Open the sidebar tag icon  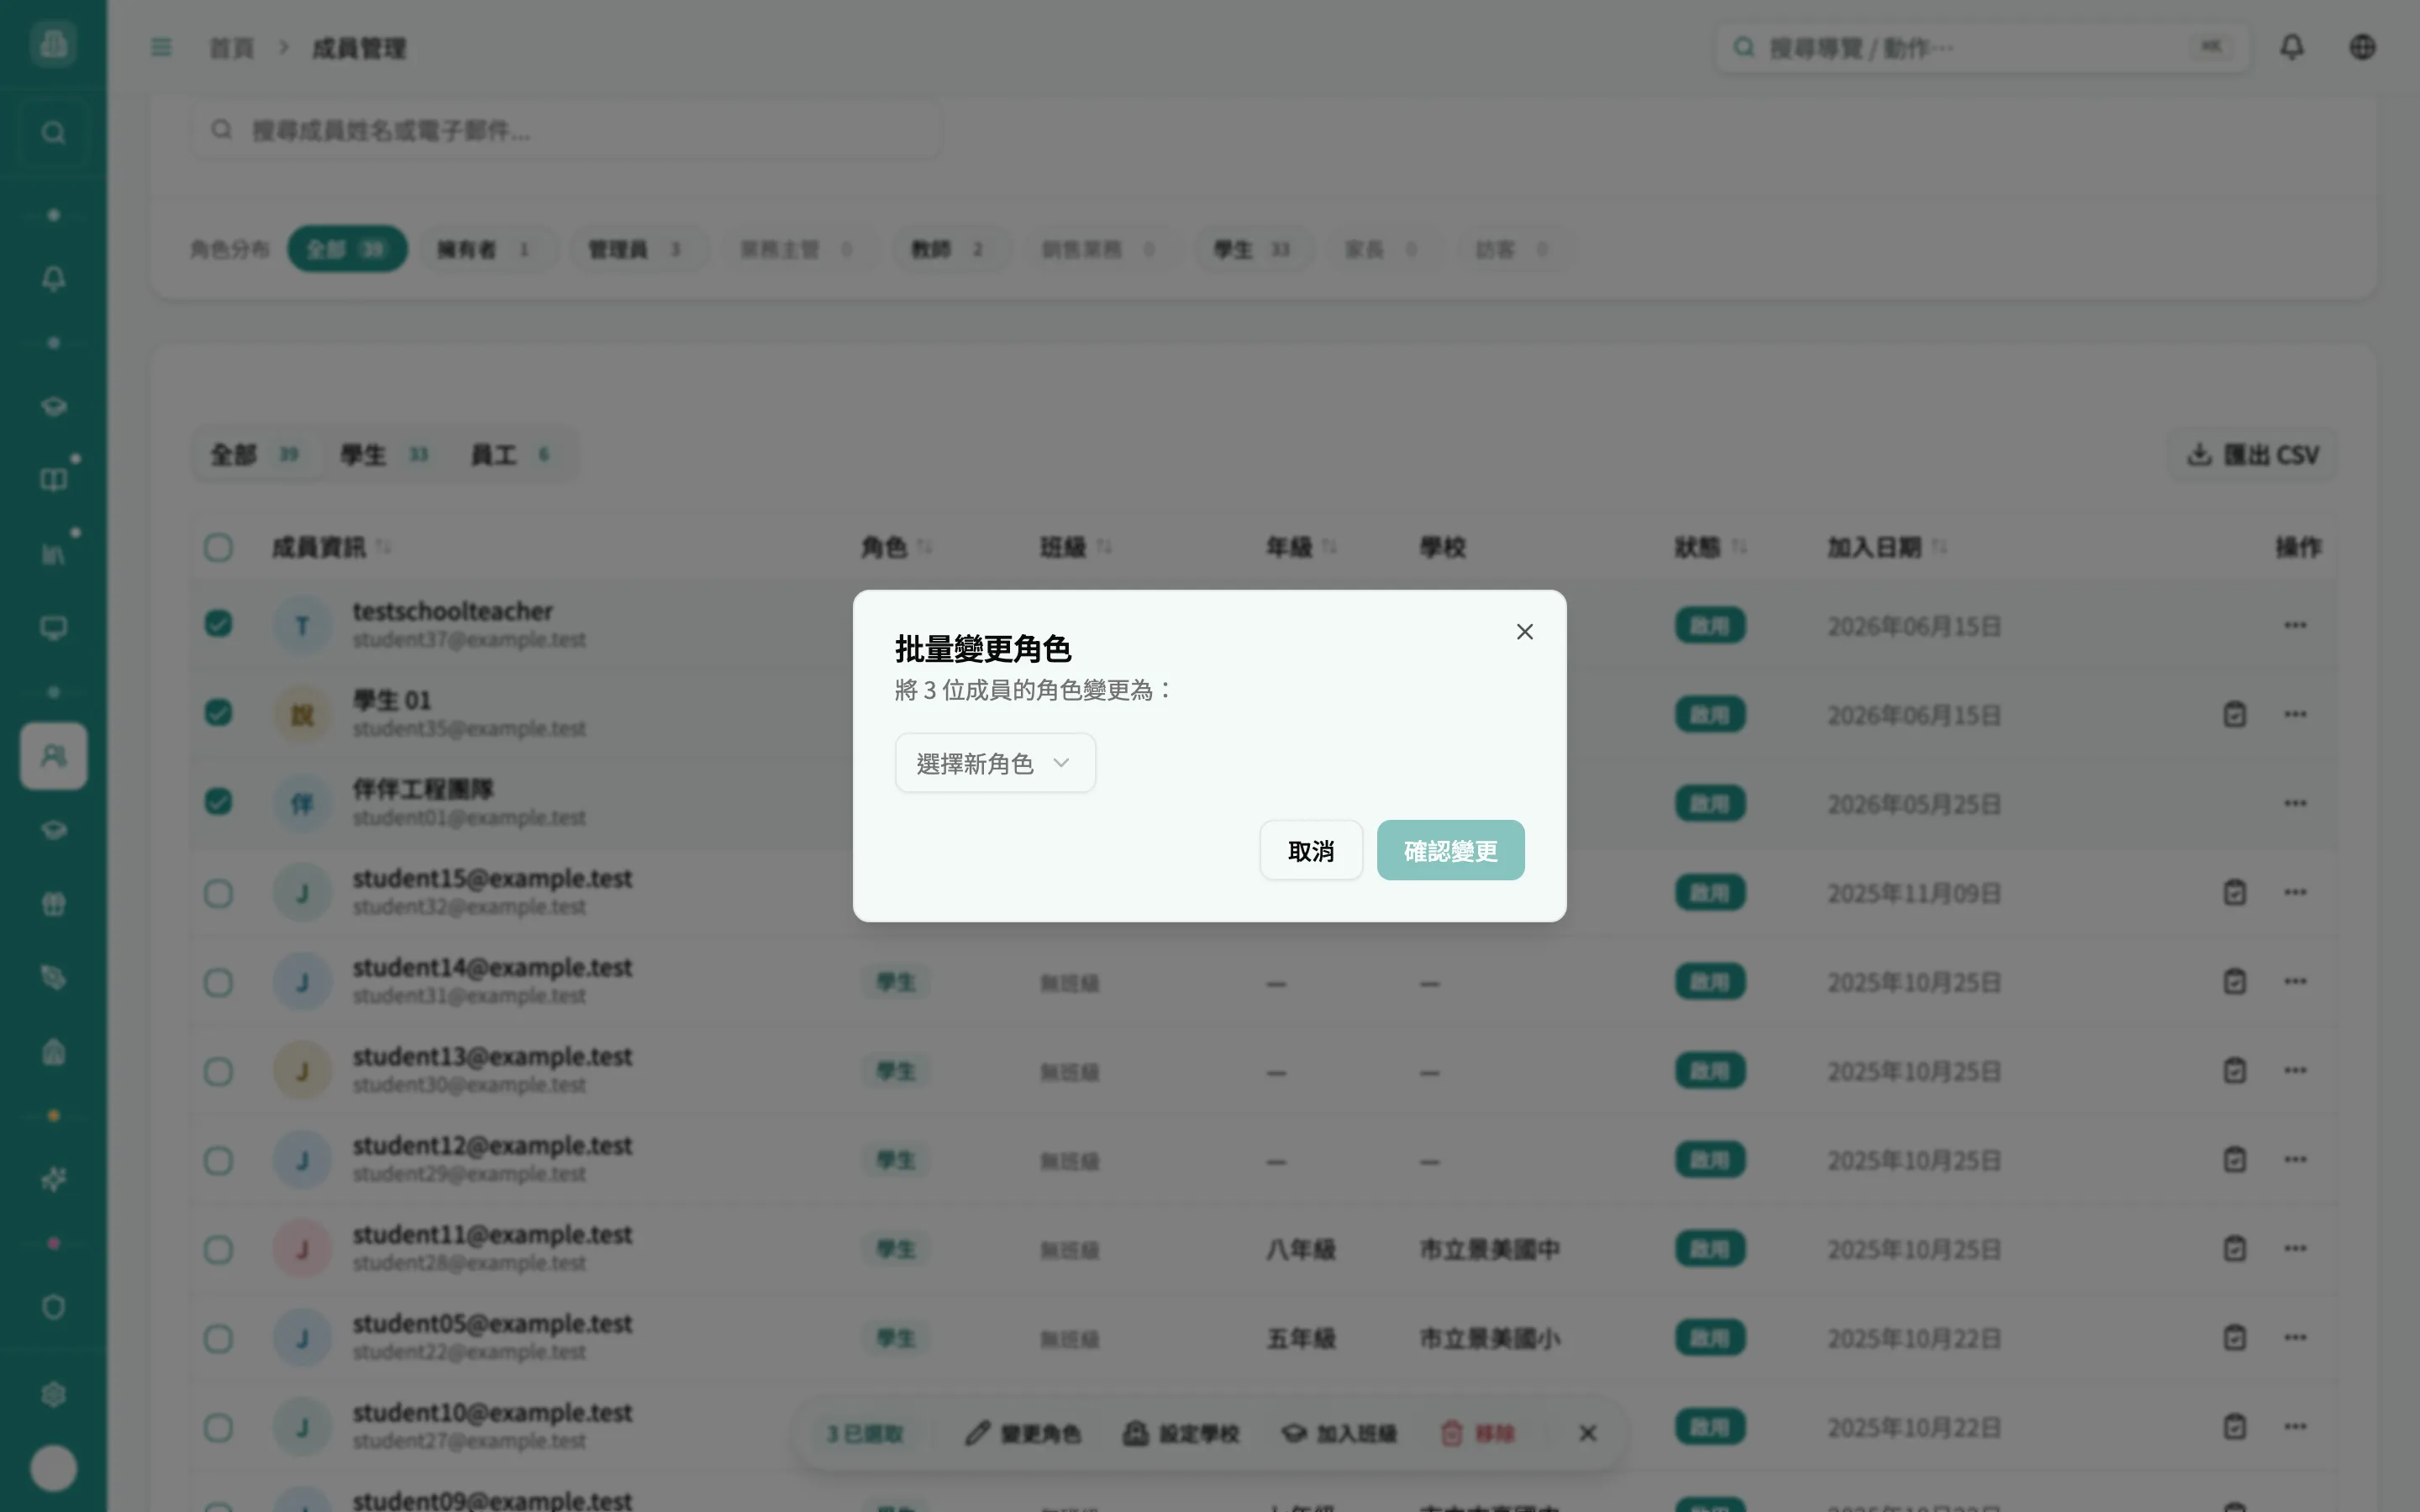(53, 978)
